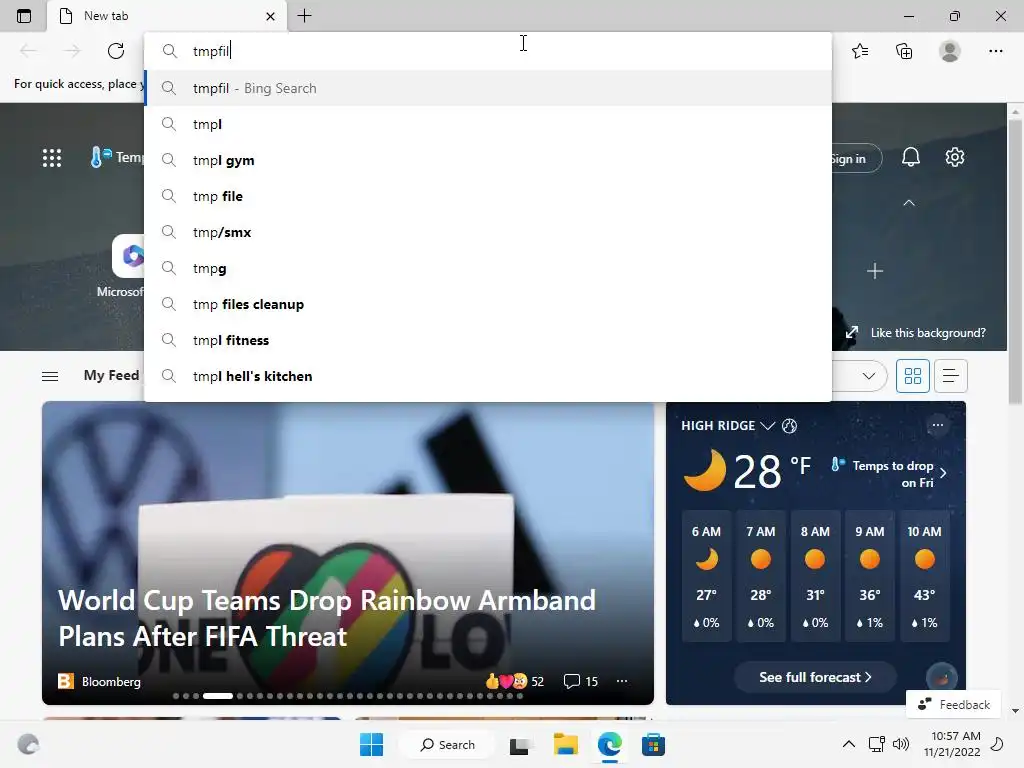Click Like this background? link

click(927, 333)
